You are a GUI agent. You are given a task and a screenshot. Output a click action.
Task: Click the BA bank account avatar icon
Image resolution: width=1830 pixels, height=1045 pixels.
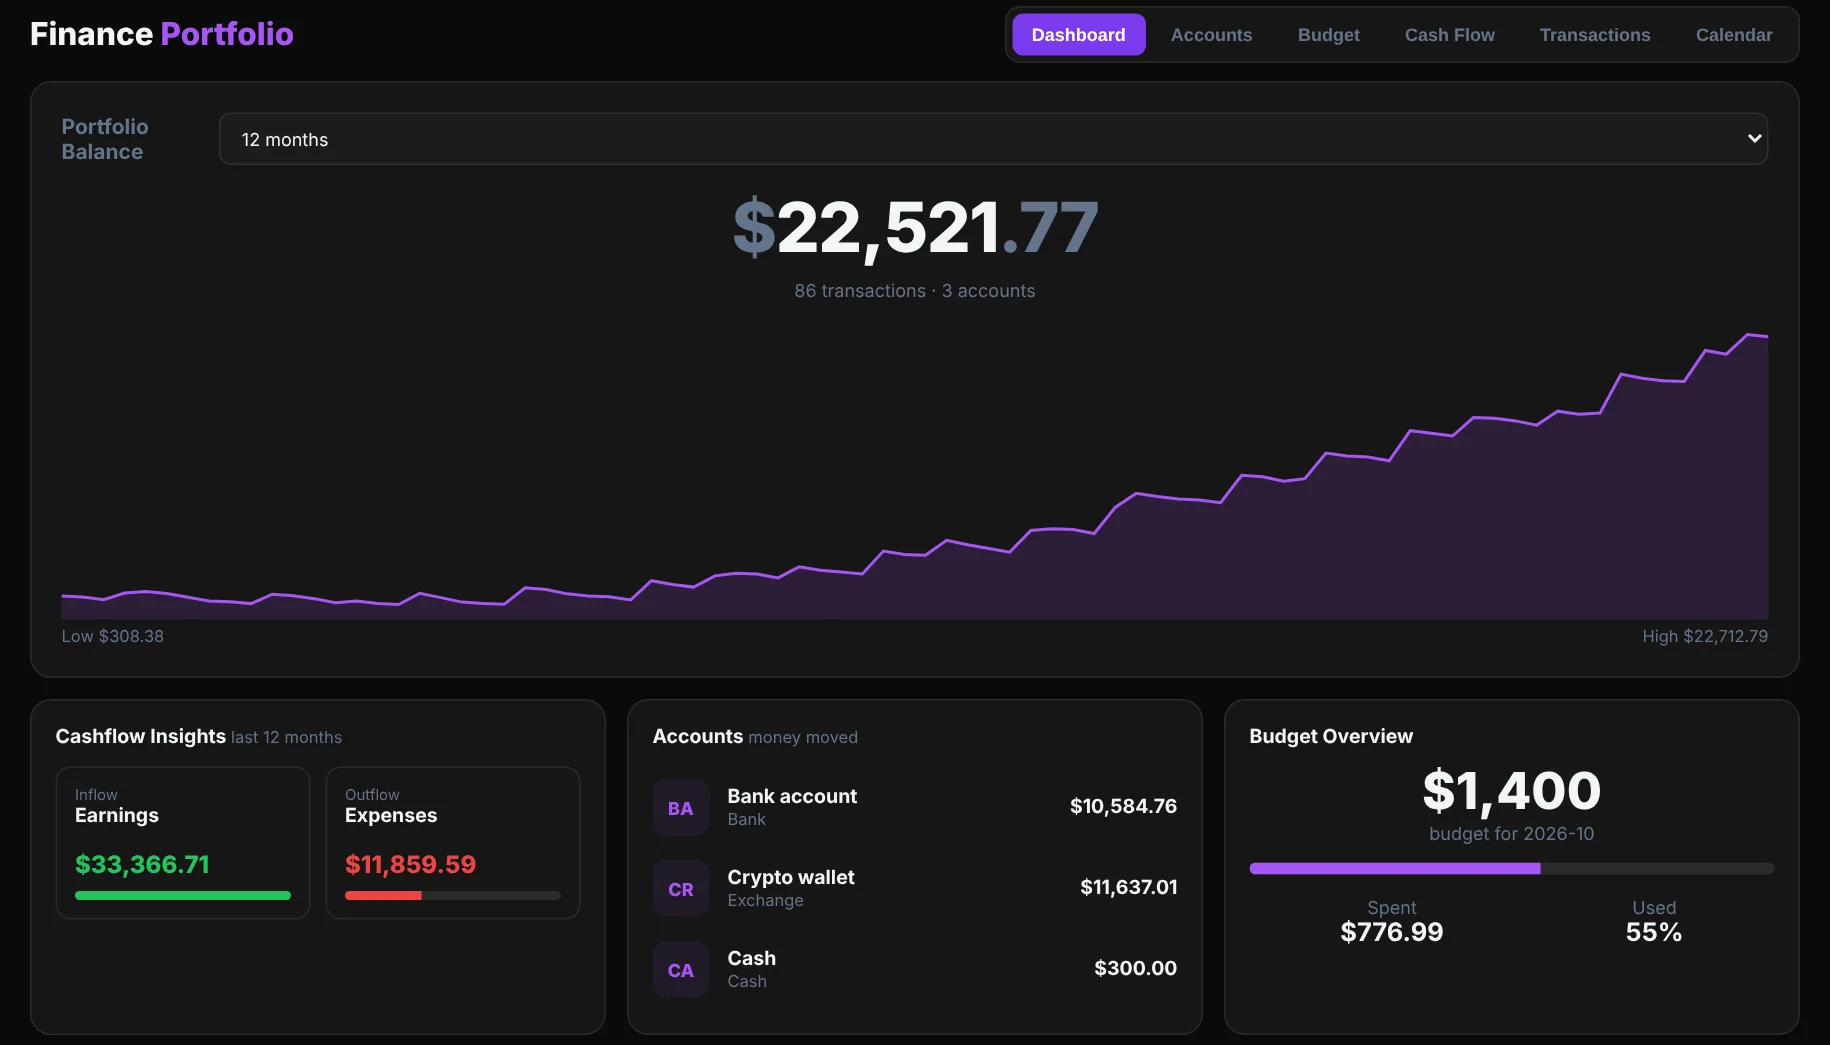tap(681, 808)
